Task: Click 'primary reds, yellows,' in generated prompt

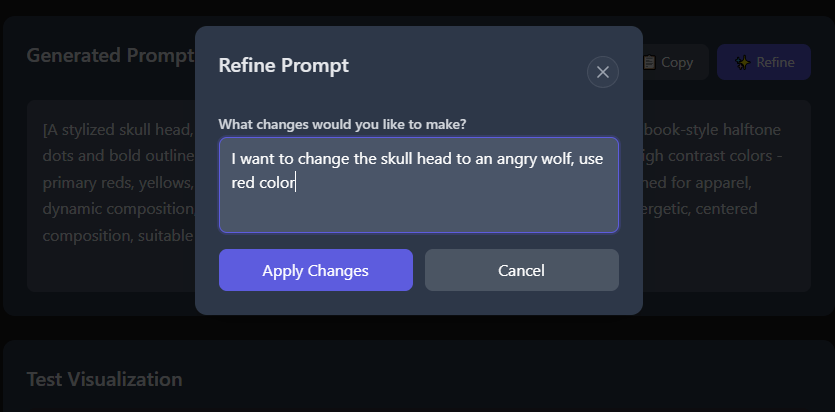Action: pos(118,183)
